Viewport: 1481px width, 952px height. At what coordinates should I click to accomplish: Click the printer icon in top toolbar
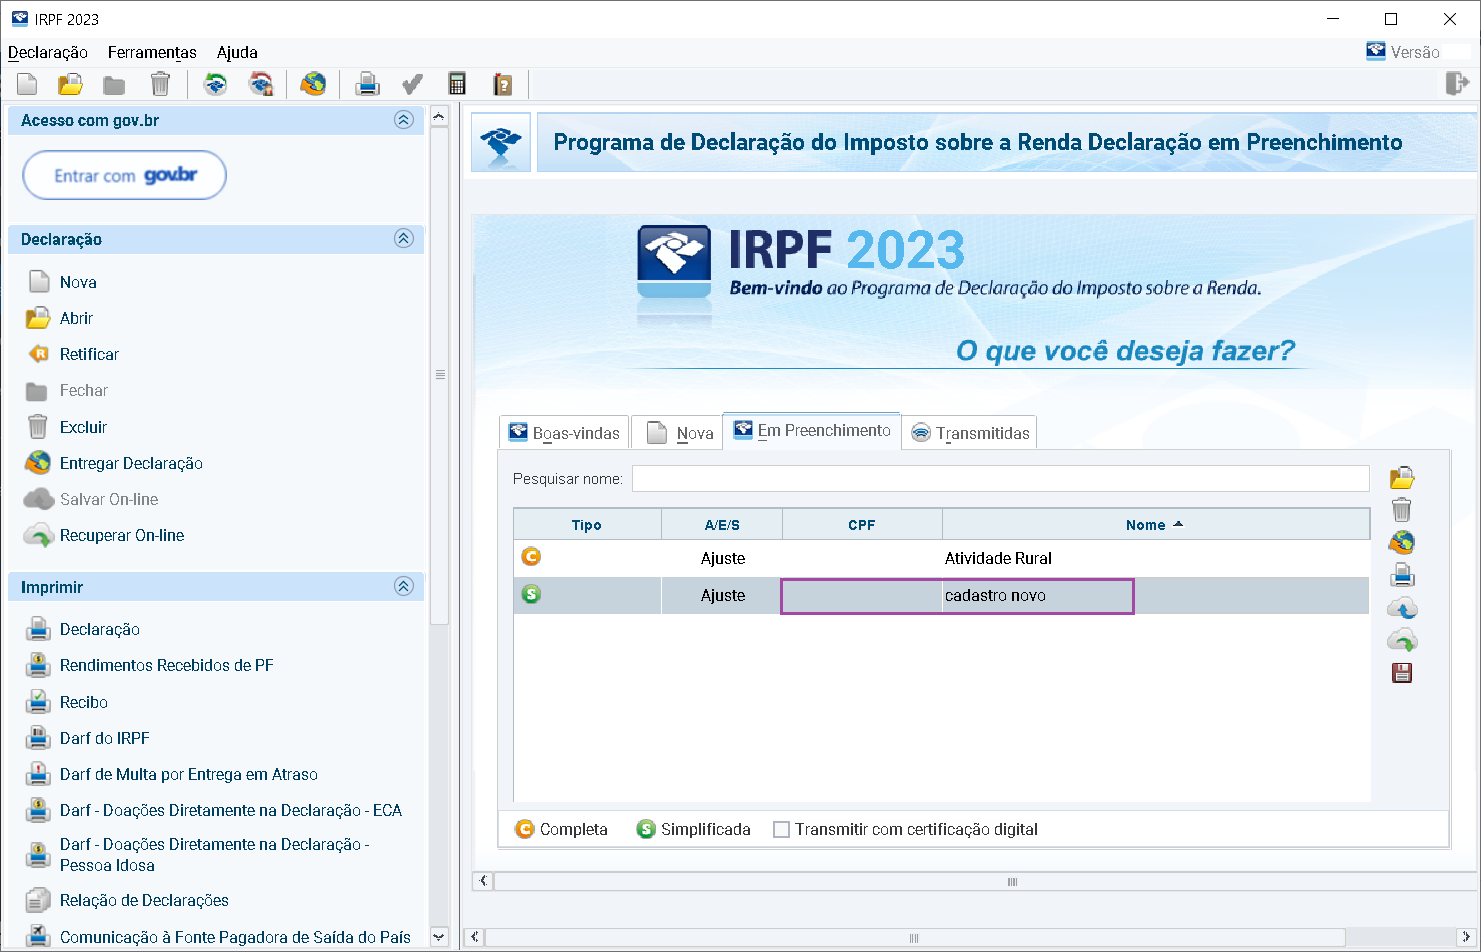tap(368, 84)
